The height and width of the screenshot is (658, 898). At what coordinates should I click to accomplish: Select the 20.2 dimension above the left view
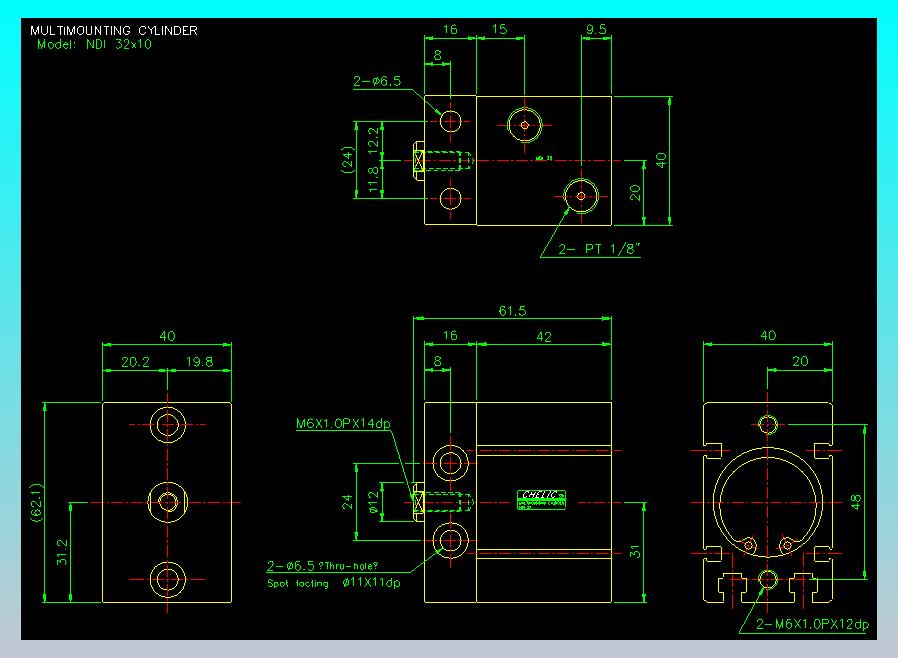(x=135, y=362)
